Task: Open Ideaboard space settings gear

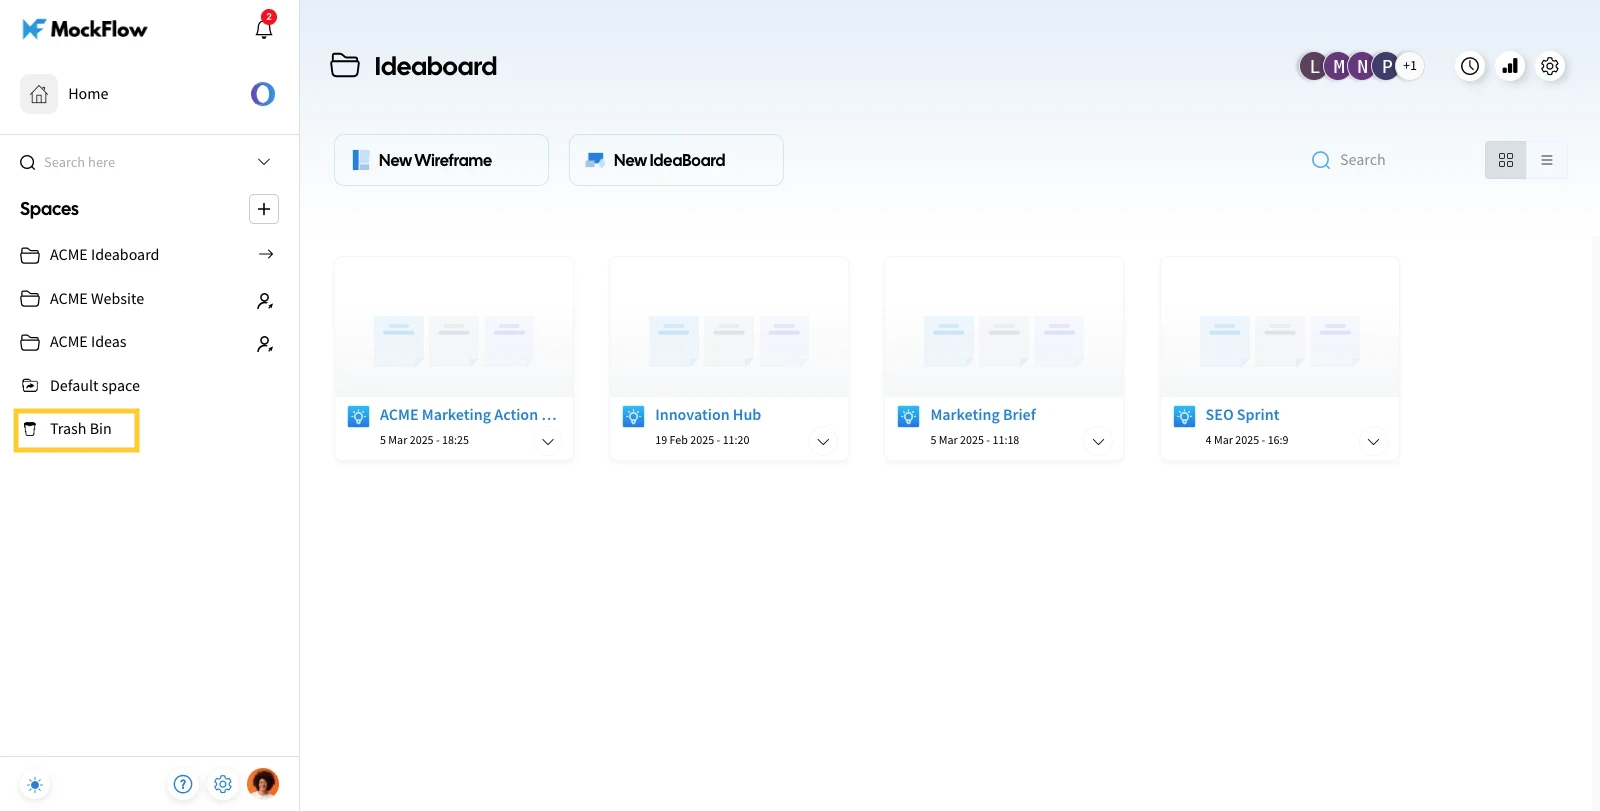Action: point(1550,66)
